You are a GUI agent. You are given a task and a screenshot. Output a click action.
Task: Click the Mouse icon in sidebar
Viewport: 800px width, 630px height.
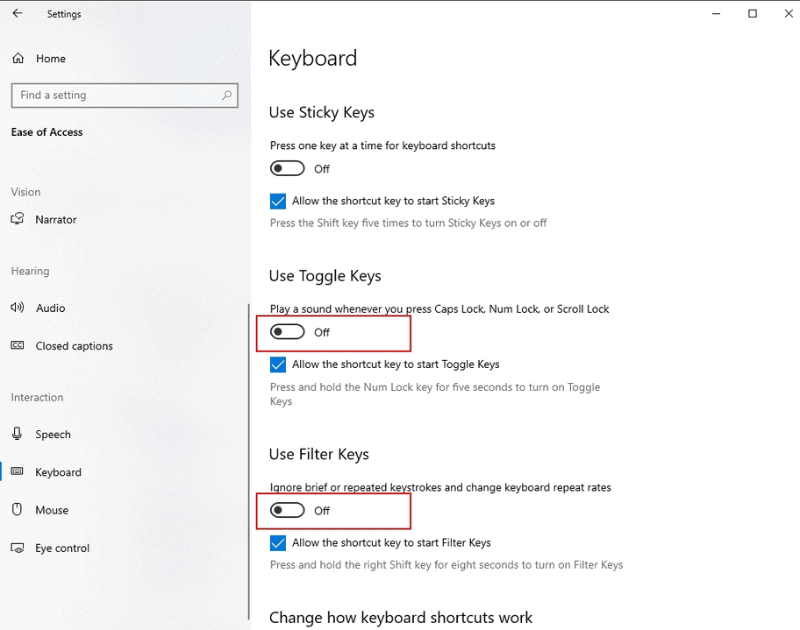[x=17, y=510]
